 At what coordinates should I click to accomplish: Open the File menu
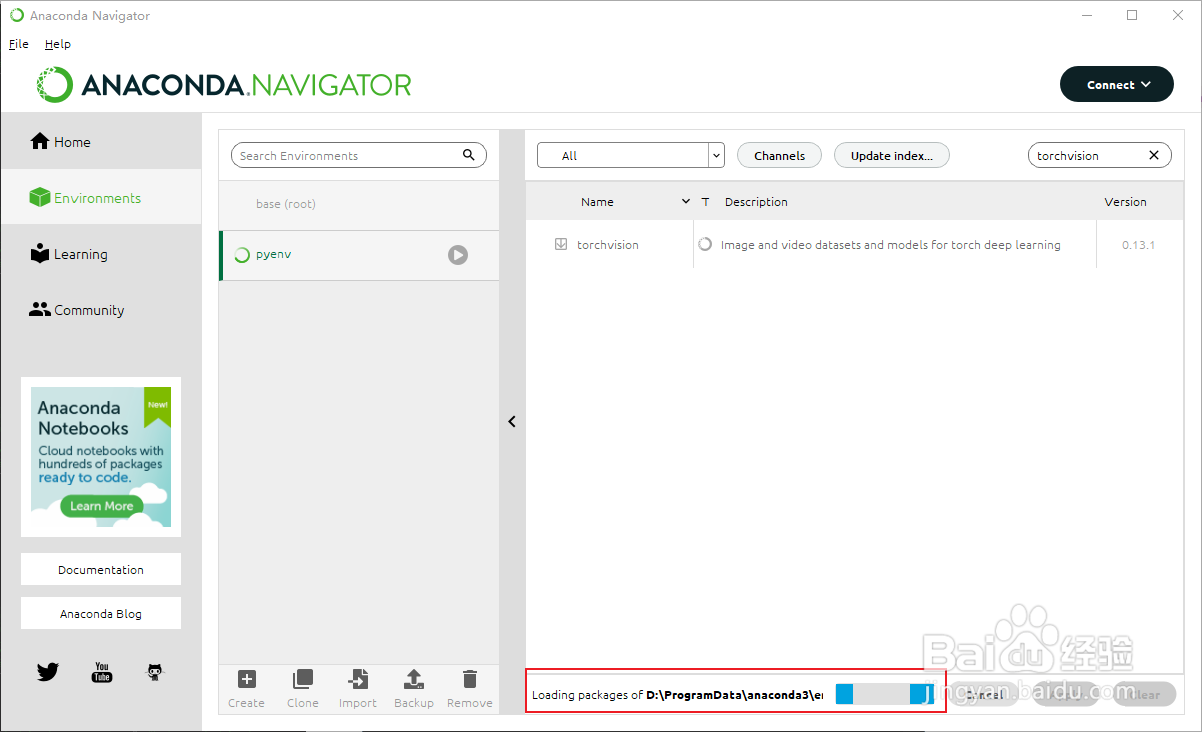[x=18, y=44]
